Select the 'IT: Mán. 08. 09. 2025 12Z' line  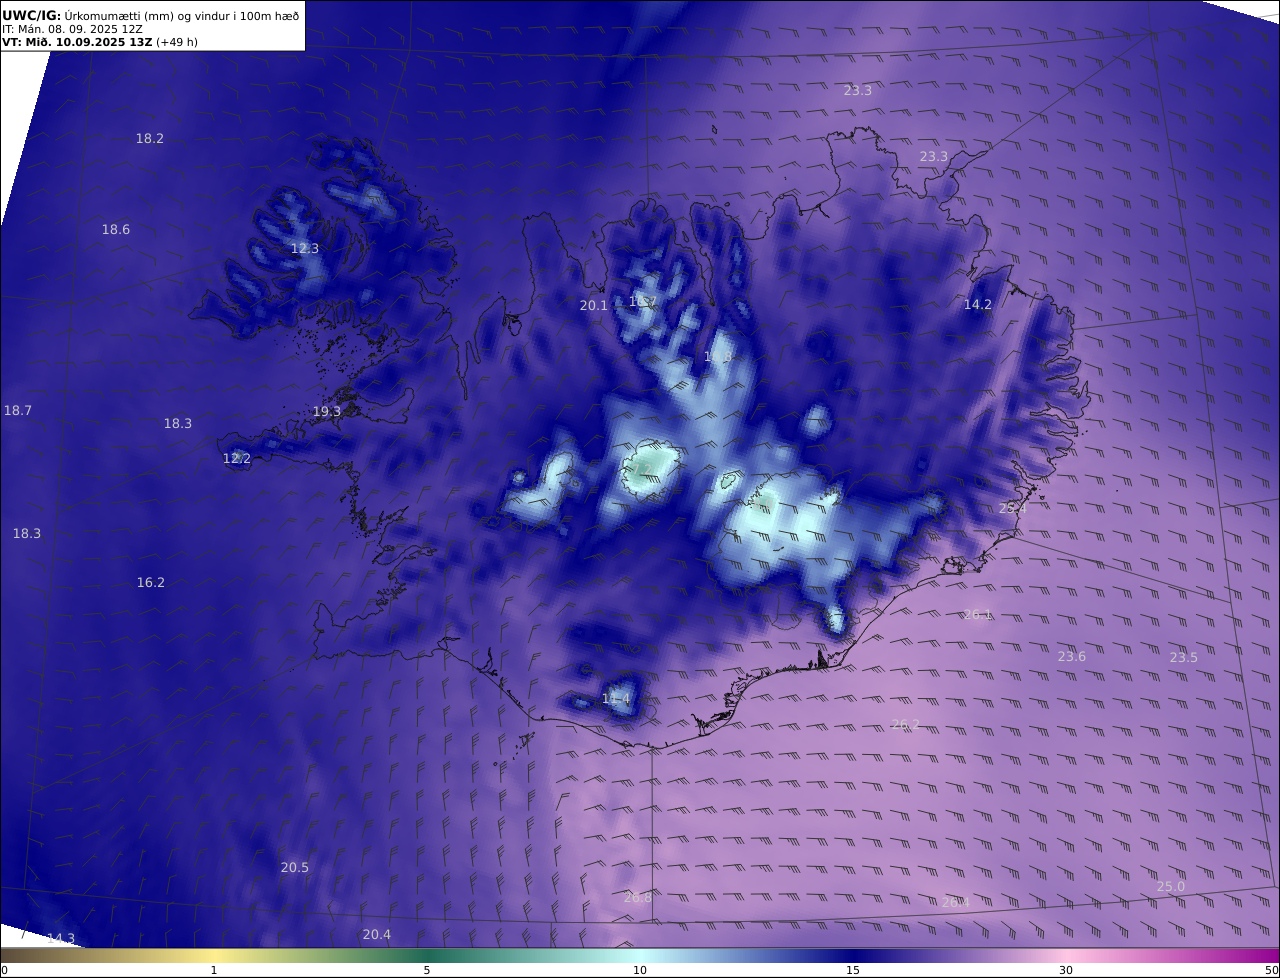(72, 29)
